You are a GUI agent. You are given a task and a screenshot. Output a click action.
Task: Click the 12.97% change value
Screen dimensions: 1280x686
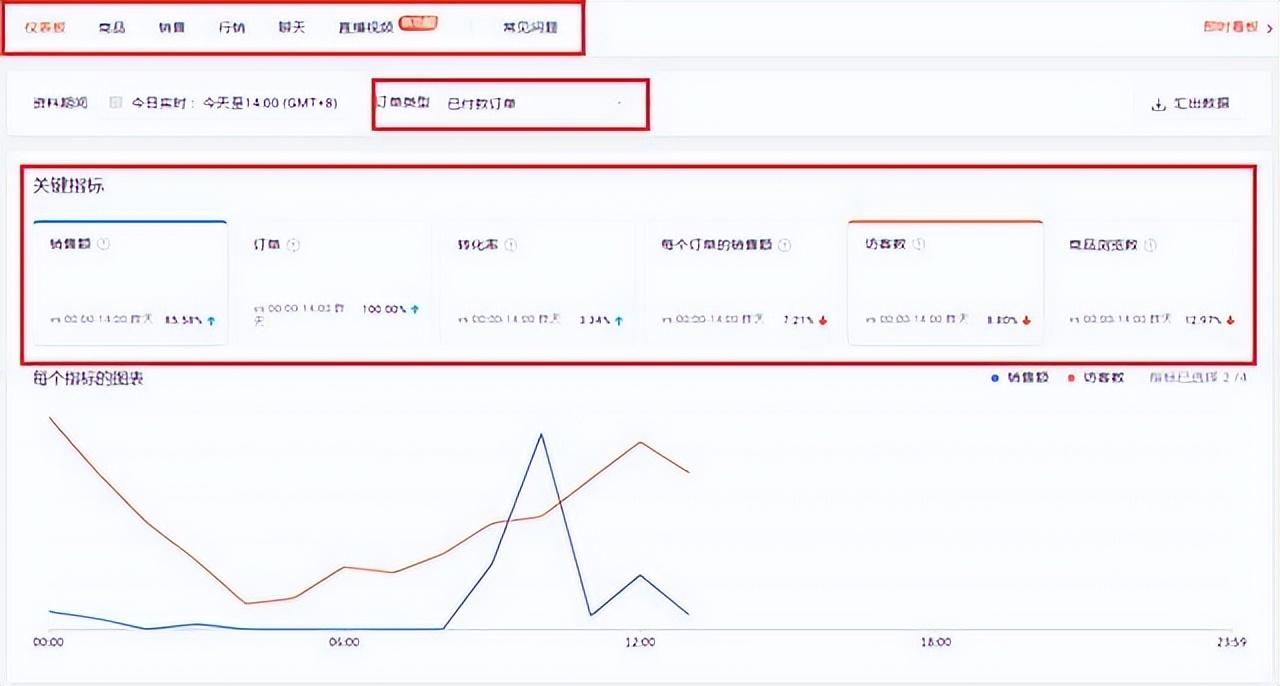point(1203,320)
